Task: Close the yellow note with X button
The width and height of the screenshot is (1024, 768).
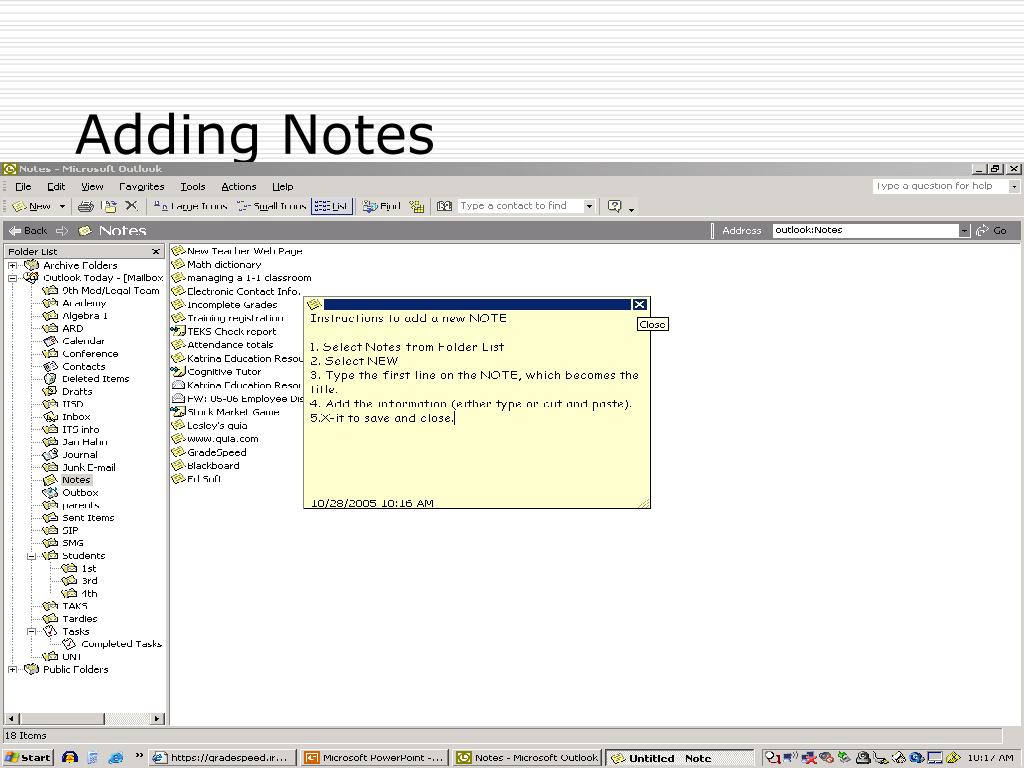Action: 639,304
